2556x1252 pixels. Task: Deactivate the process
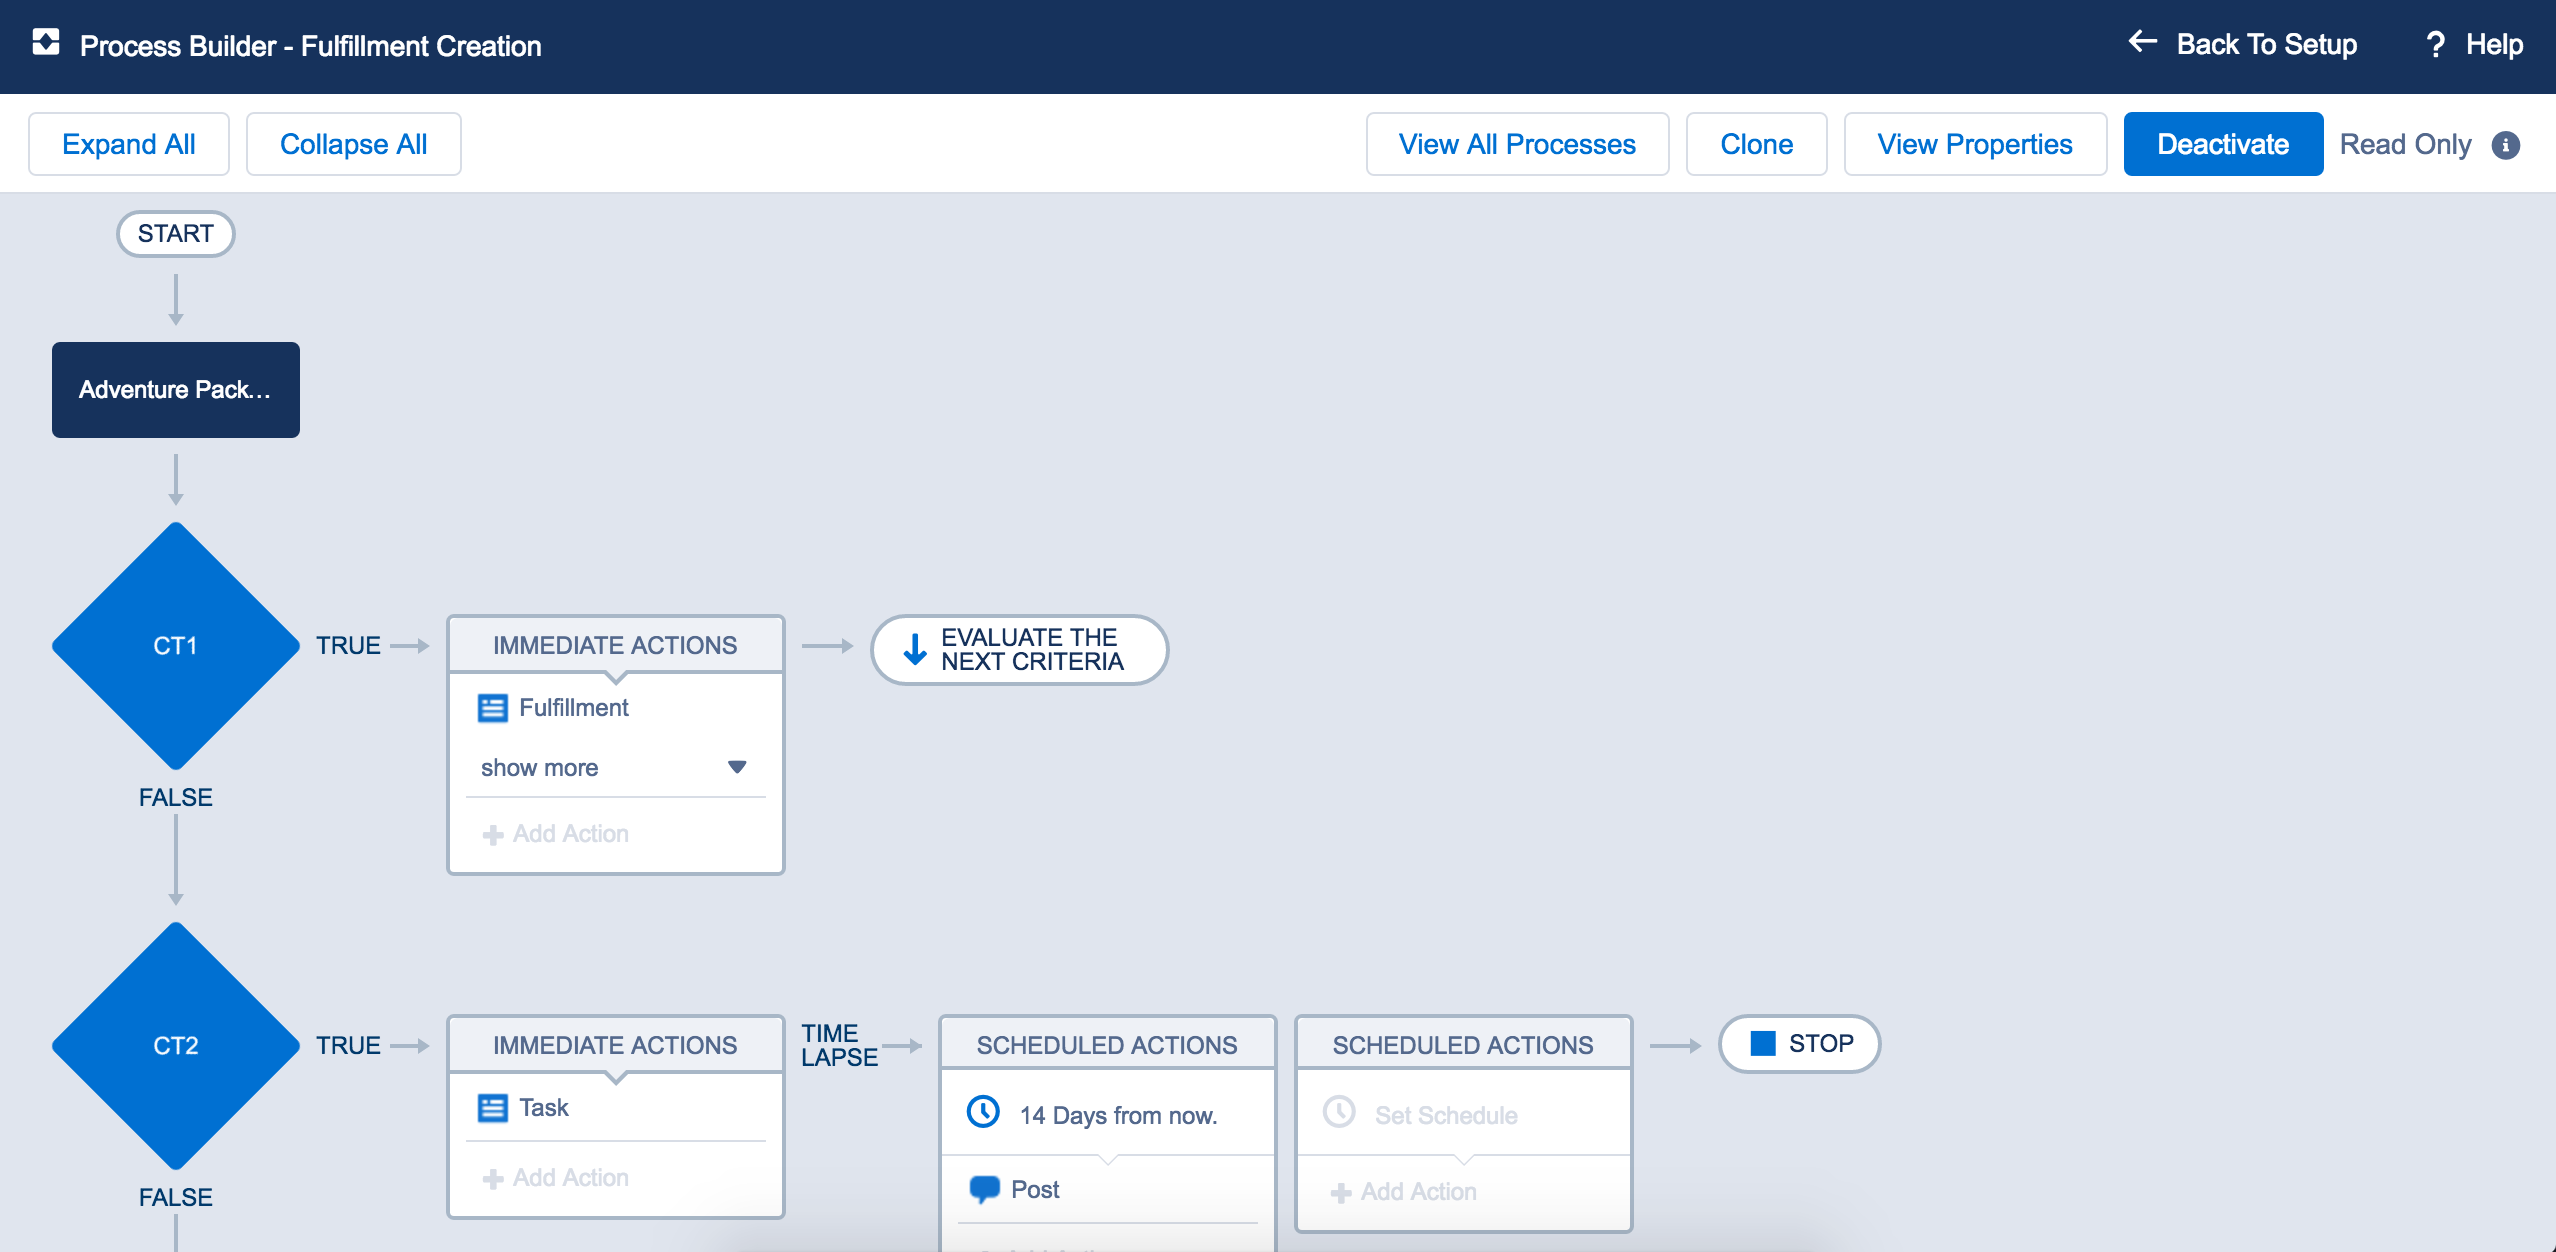click(2222, 144)
